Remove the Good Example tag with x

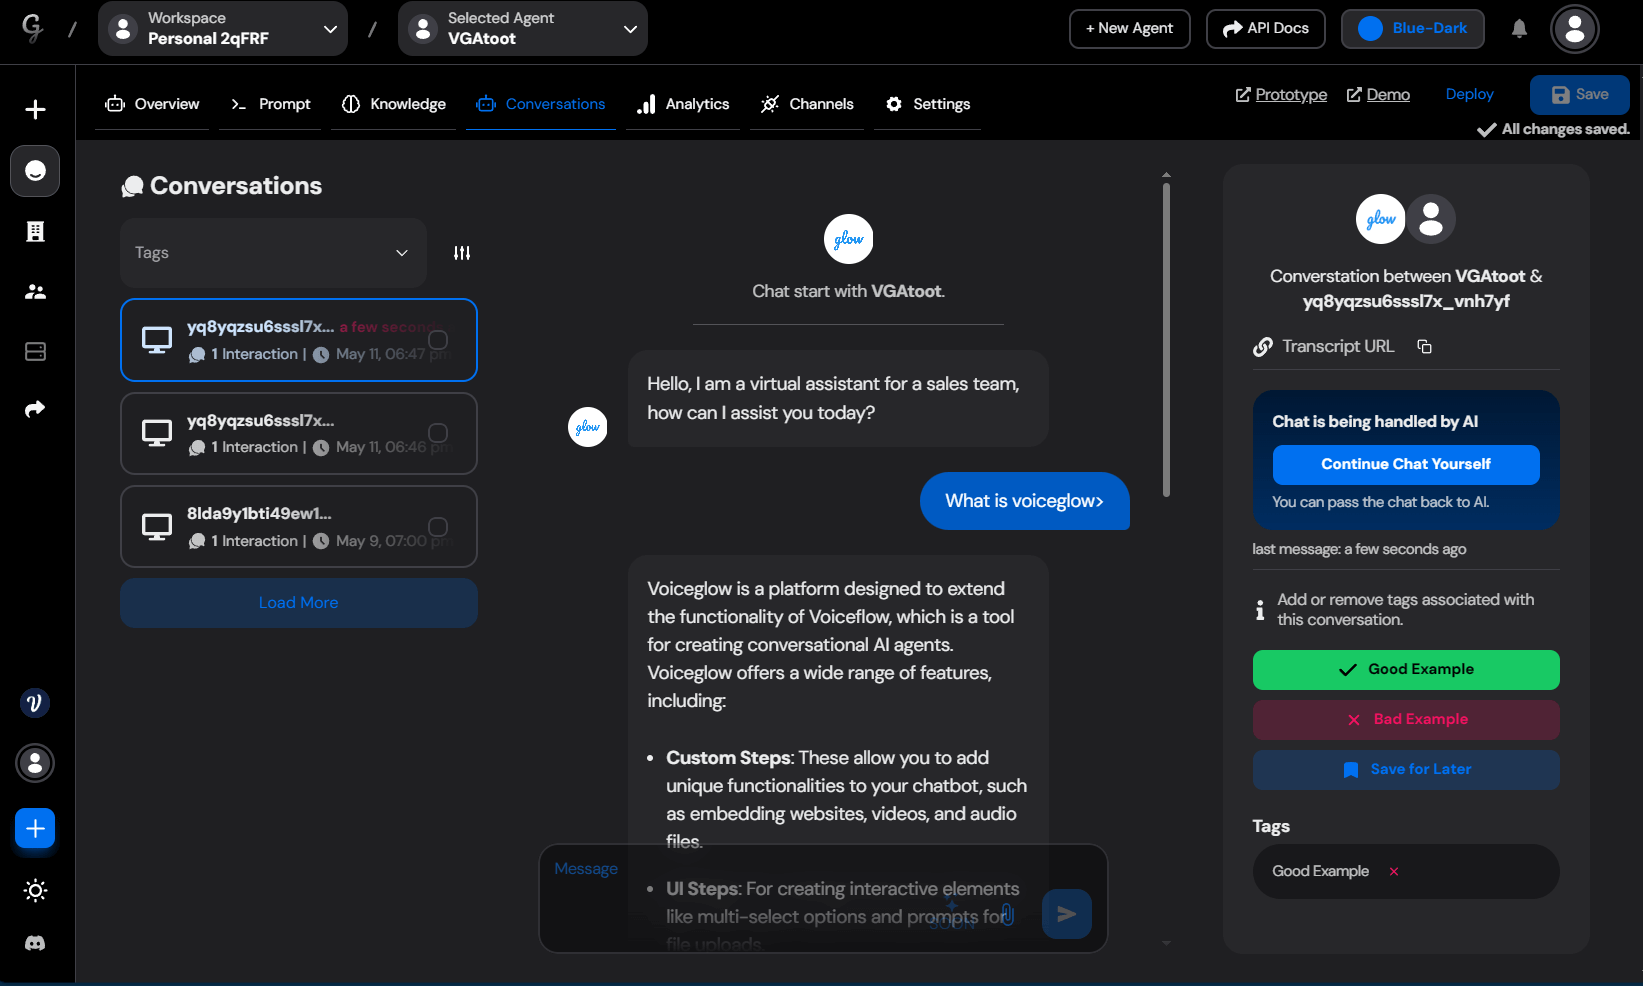(1393, 872)
